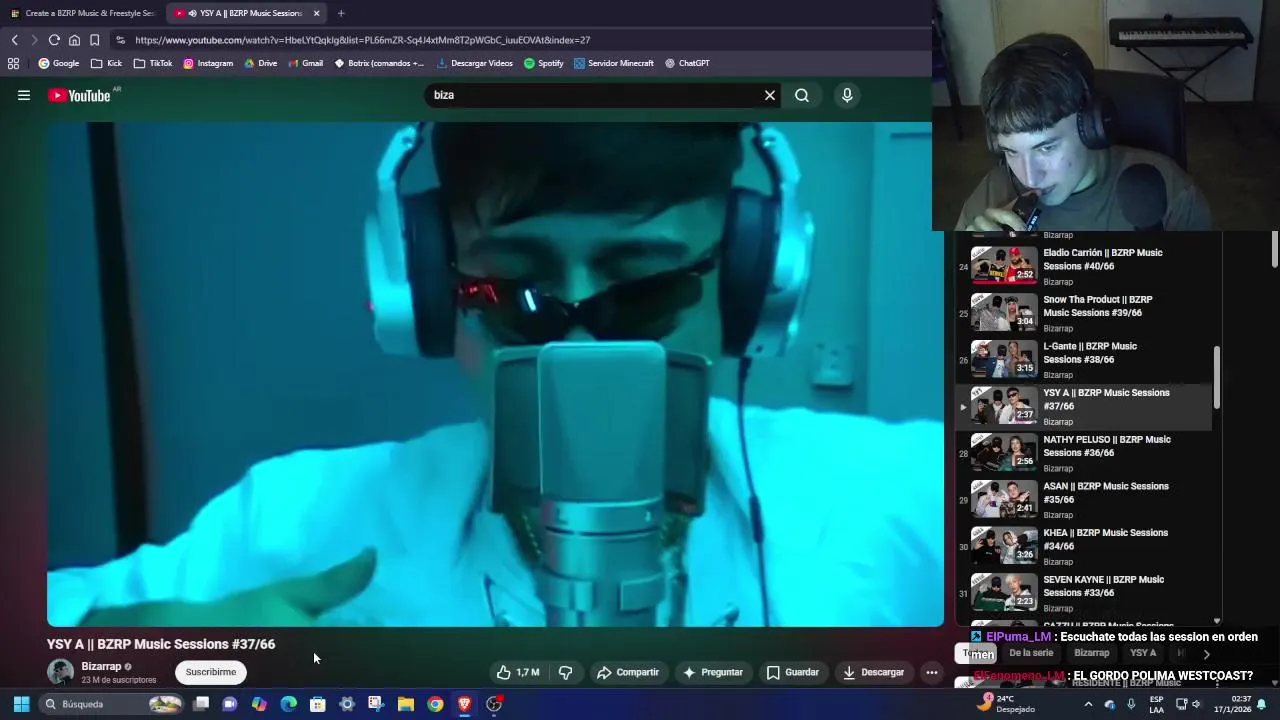Go to YouTube home via logo
This screenshot has height=720, width=1280.
80,95
